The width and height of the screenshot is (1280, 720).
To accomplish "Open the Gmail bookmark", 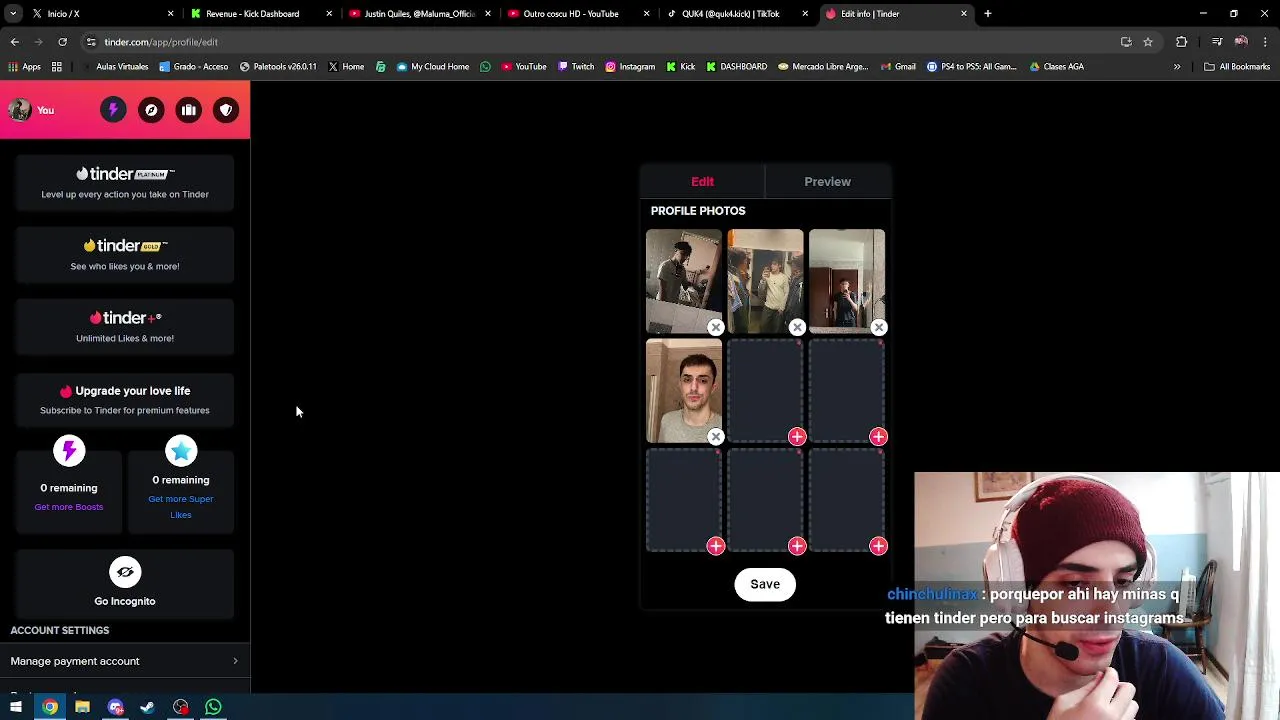I will click(x=898, y=67).
